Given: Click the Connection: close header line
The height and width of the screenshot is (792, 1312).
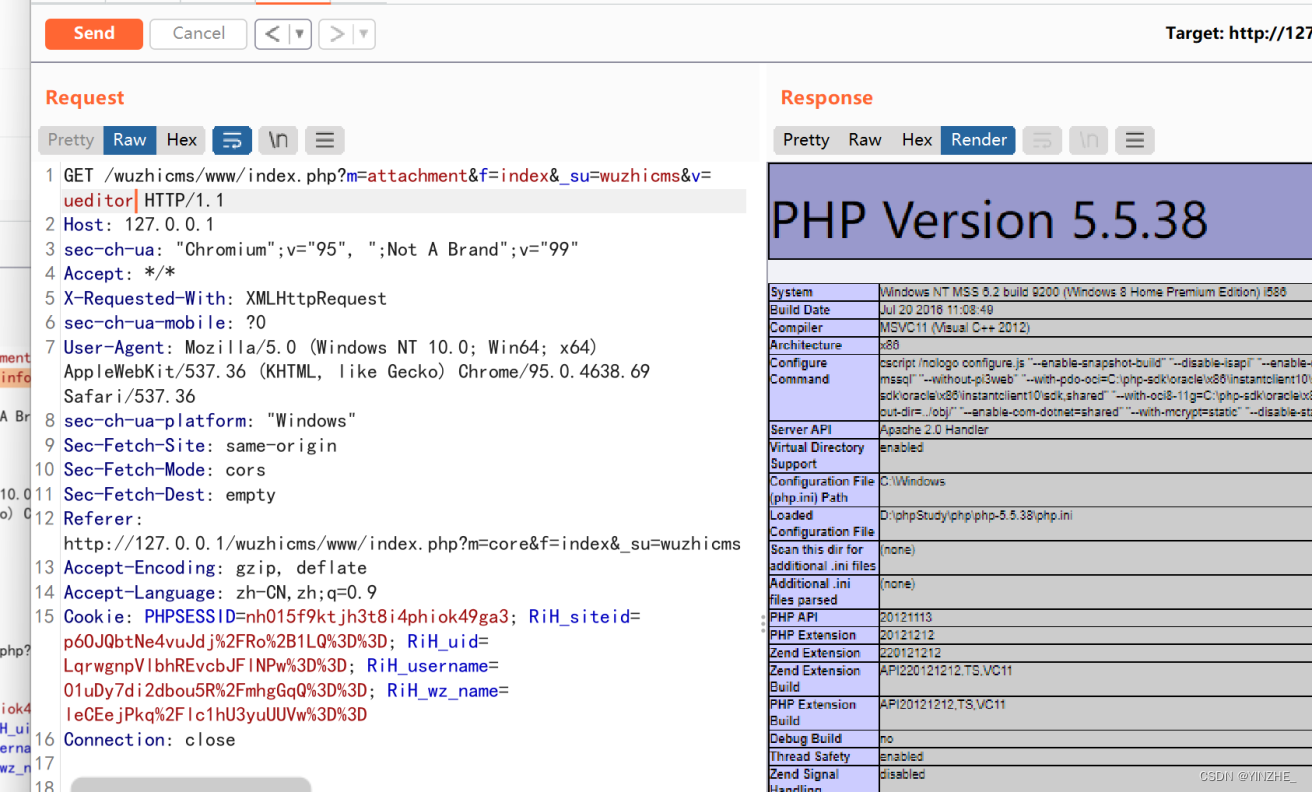Looking at the screenshot, I should tap(150, 740).
